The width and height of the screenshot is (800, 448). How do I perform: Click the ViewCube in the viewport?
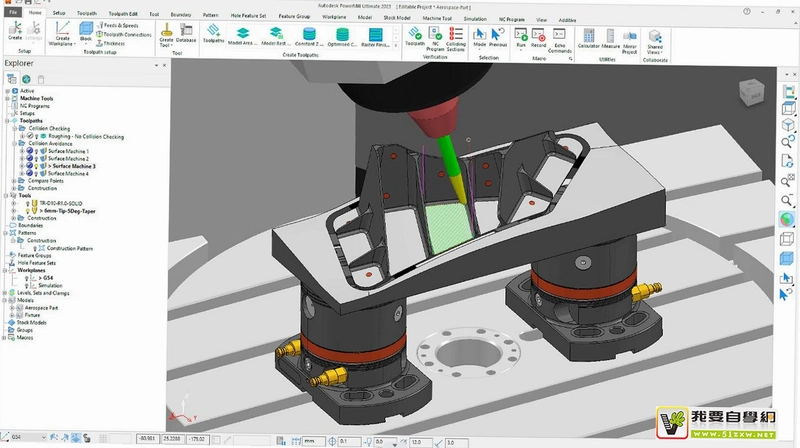(751, 92)
